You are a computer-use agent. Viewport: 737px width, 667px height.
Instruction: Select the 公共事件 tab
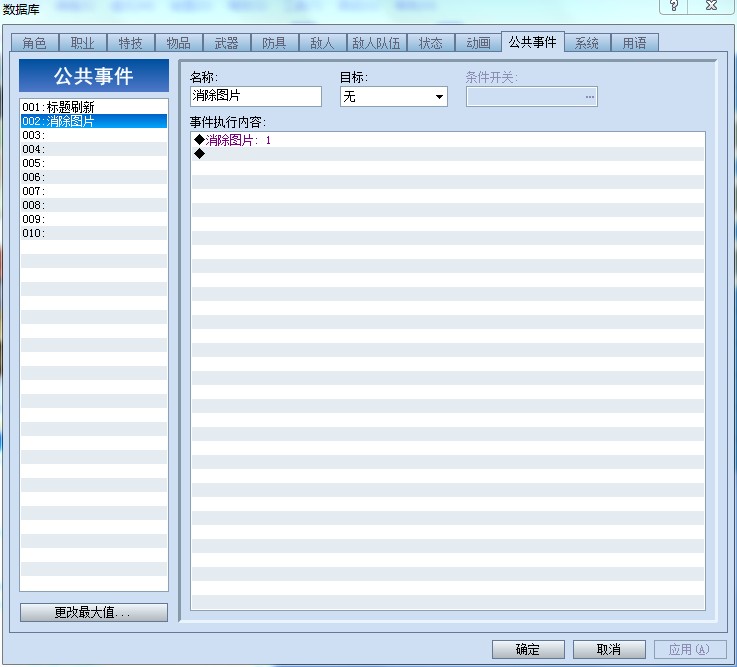click(x=533, y=42)
